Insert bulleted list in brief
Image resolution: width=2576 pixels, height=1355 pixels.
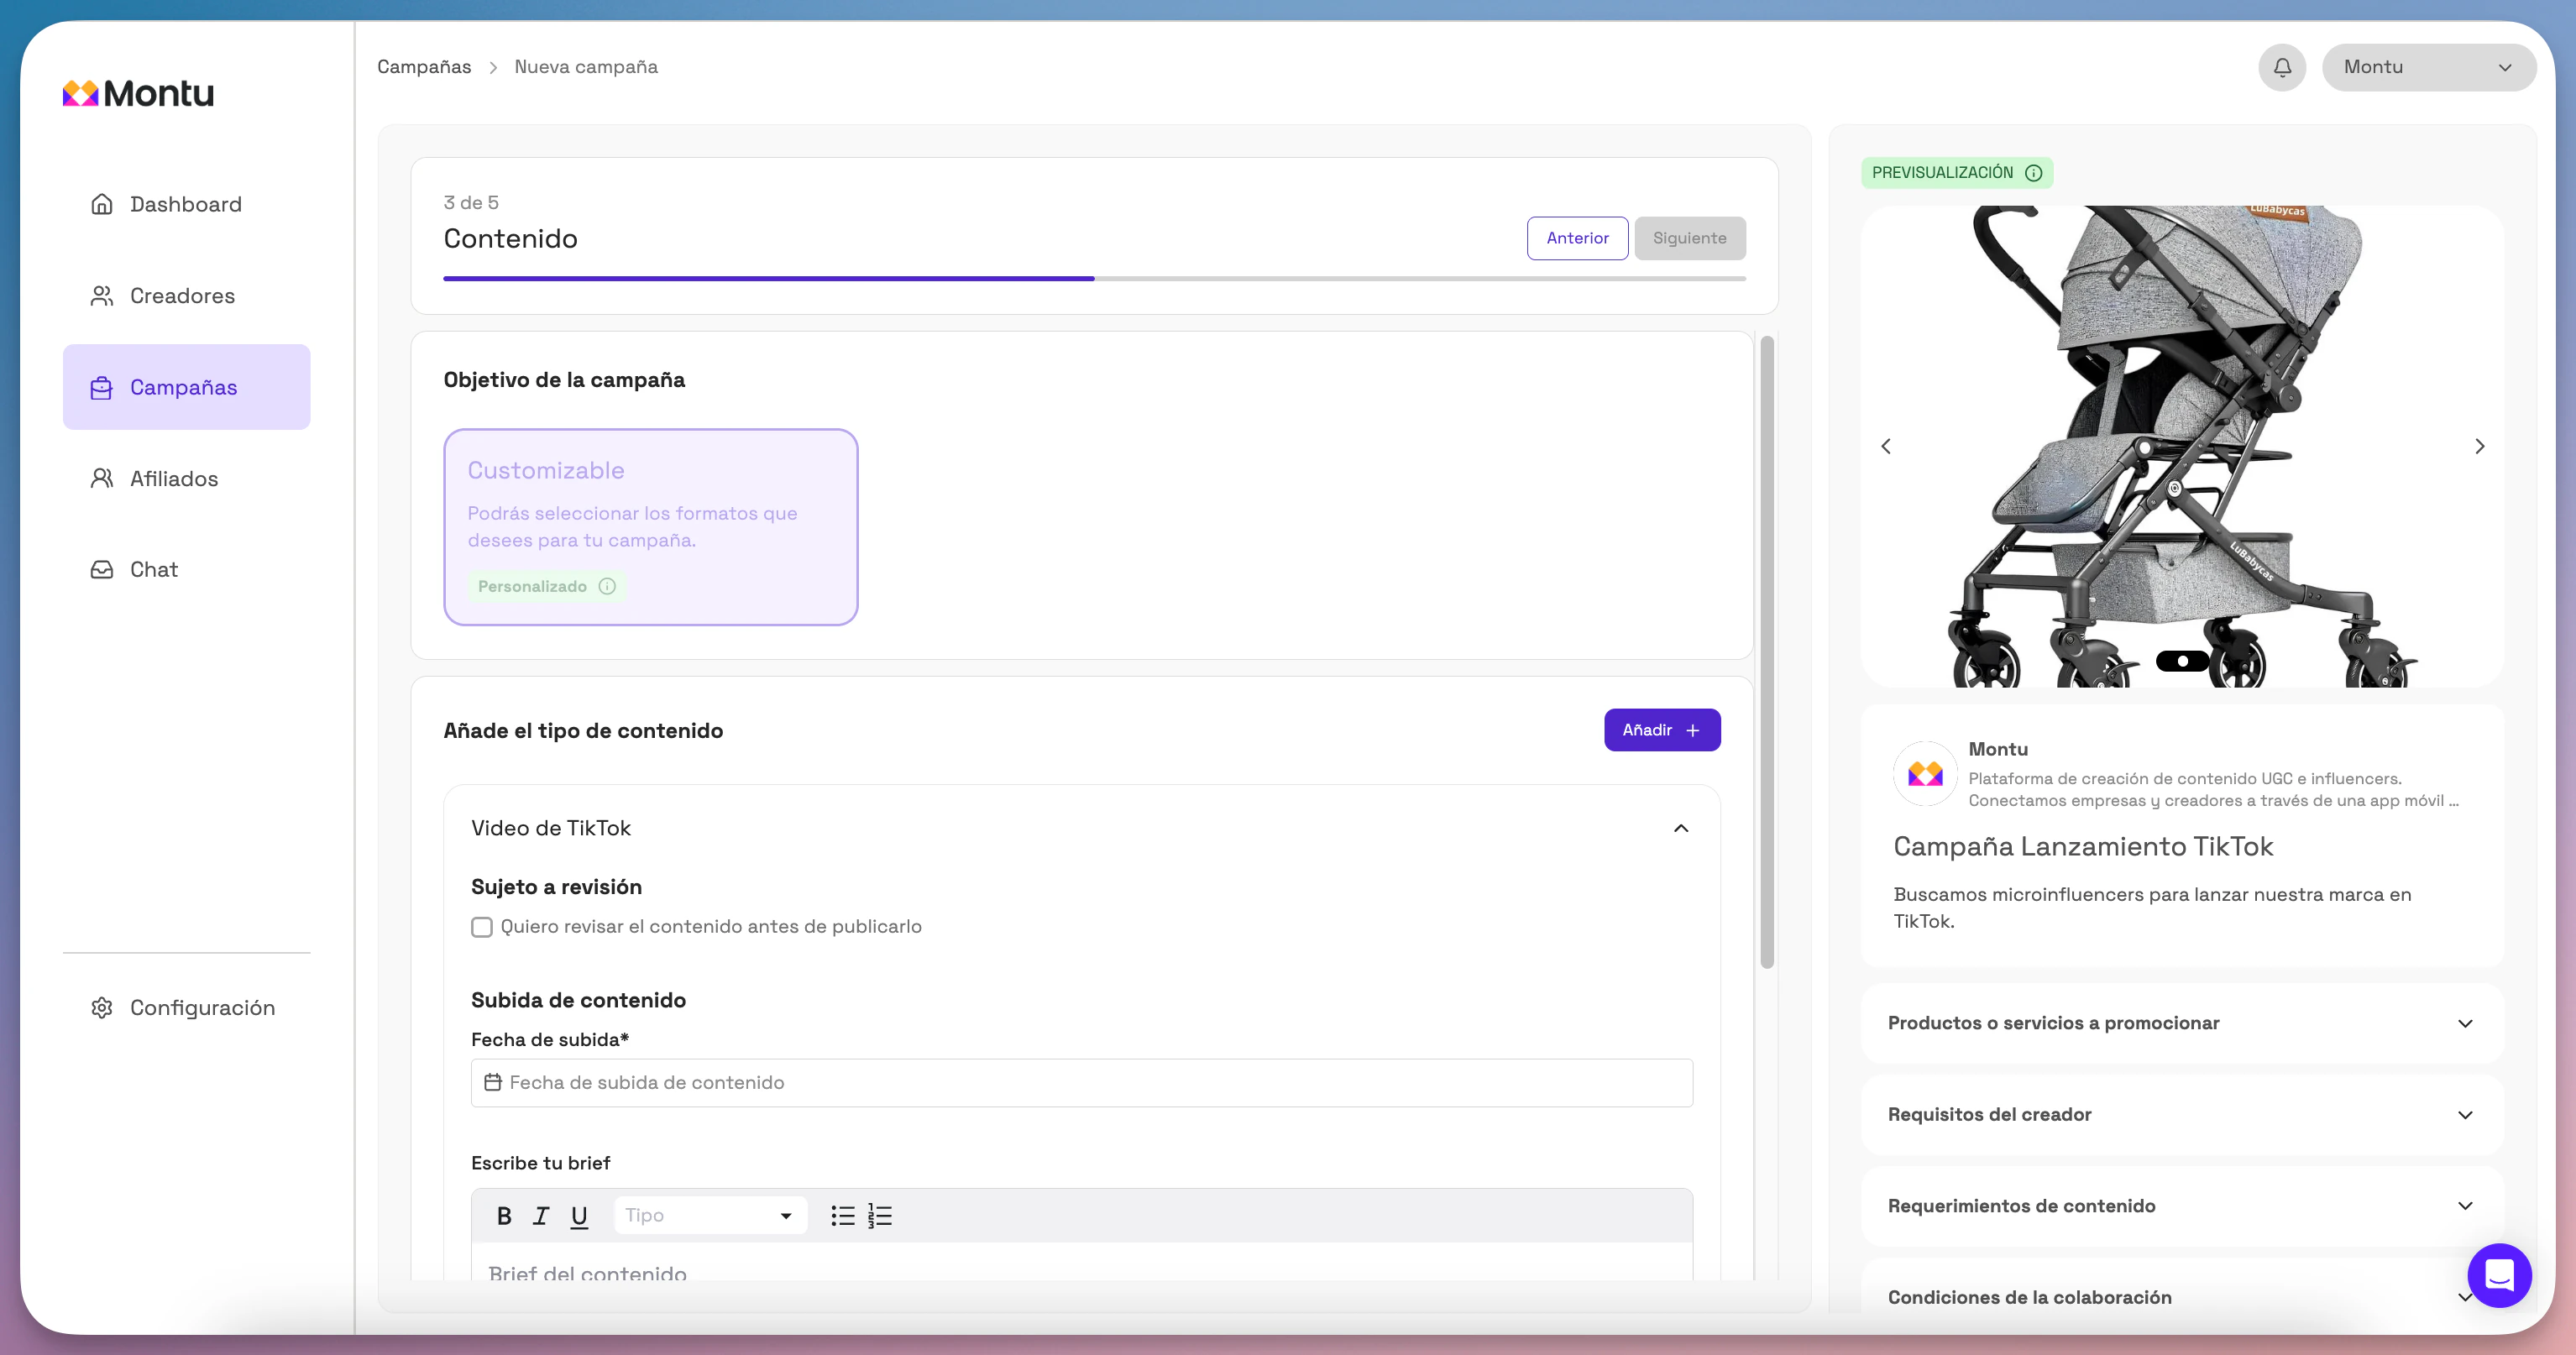[x=843, y=1216]
